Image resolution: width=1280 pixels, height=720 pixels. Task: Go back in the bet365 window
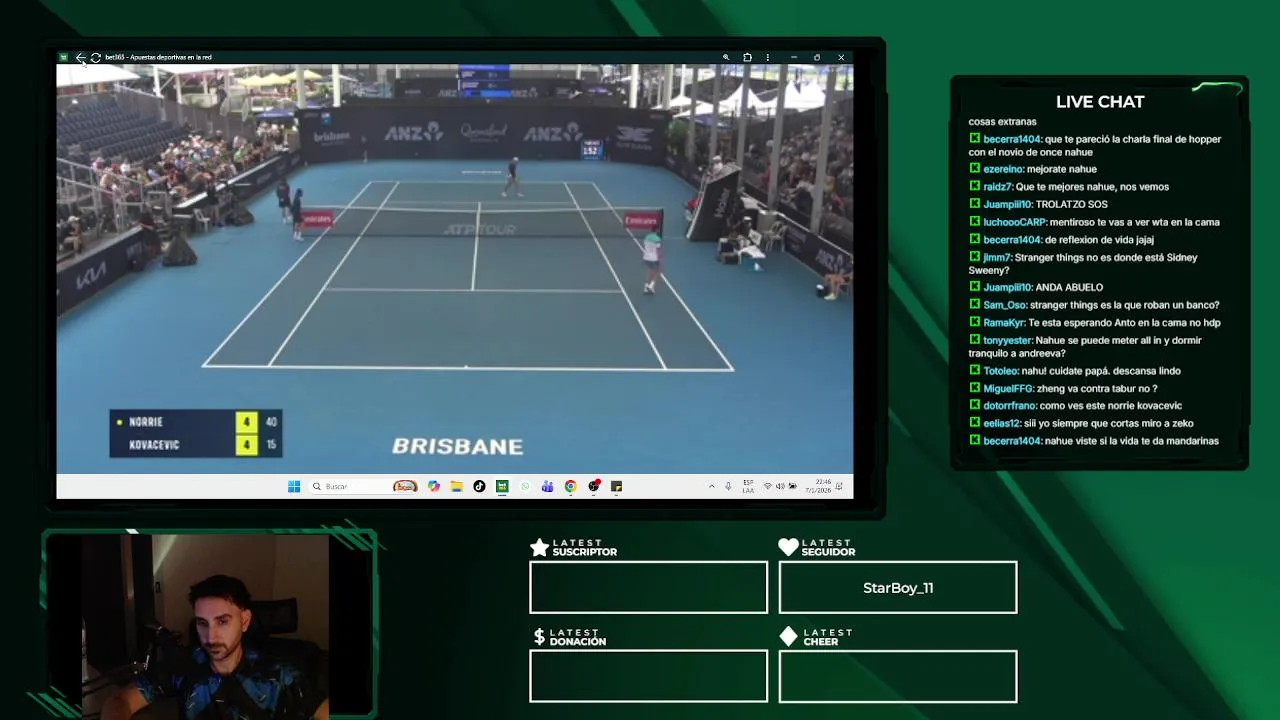80,58
